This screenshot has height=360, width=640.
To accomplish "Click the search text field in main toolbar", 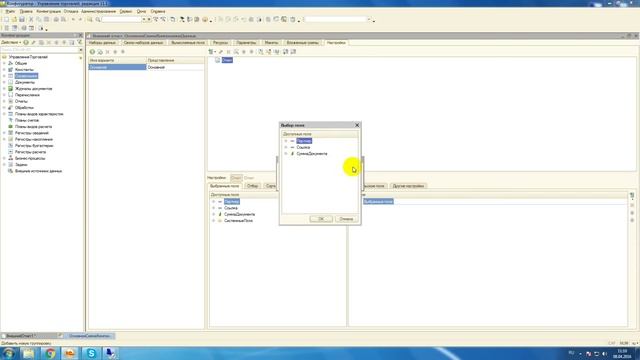I will pos(122,20).
